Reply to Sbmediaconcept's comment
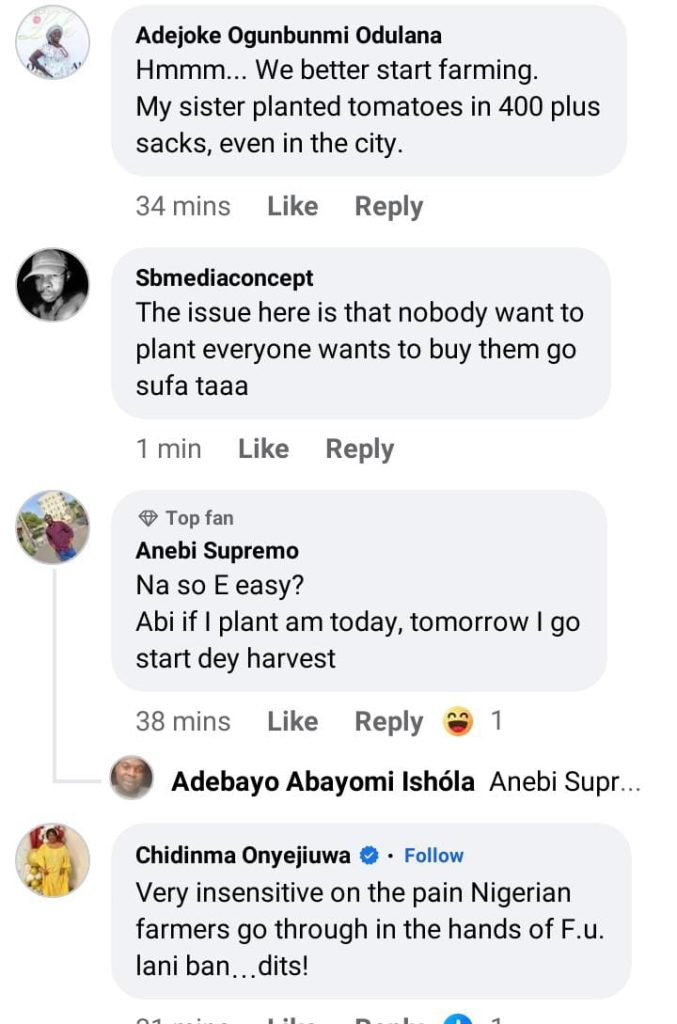 [359, 450]
